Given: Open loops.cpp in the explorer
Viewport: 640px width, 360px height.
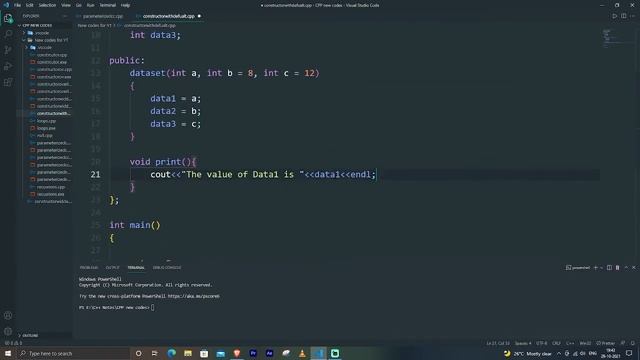Looking at the screenshot, I should click(47, 121).
